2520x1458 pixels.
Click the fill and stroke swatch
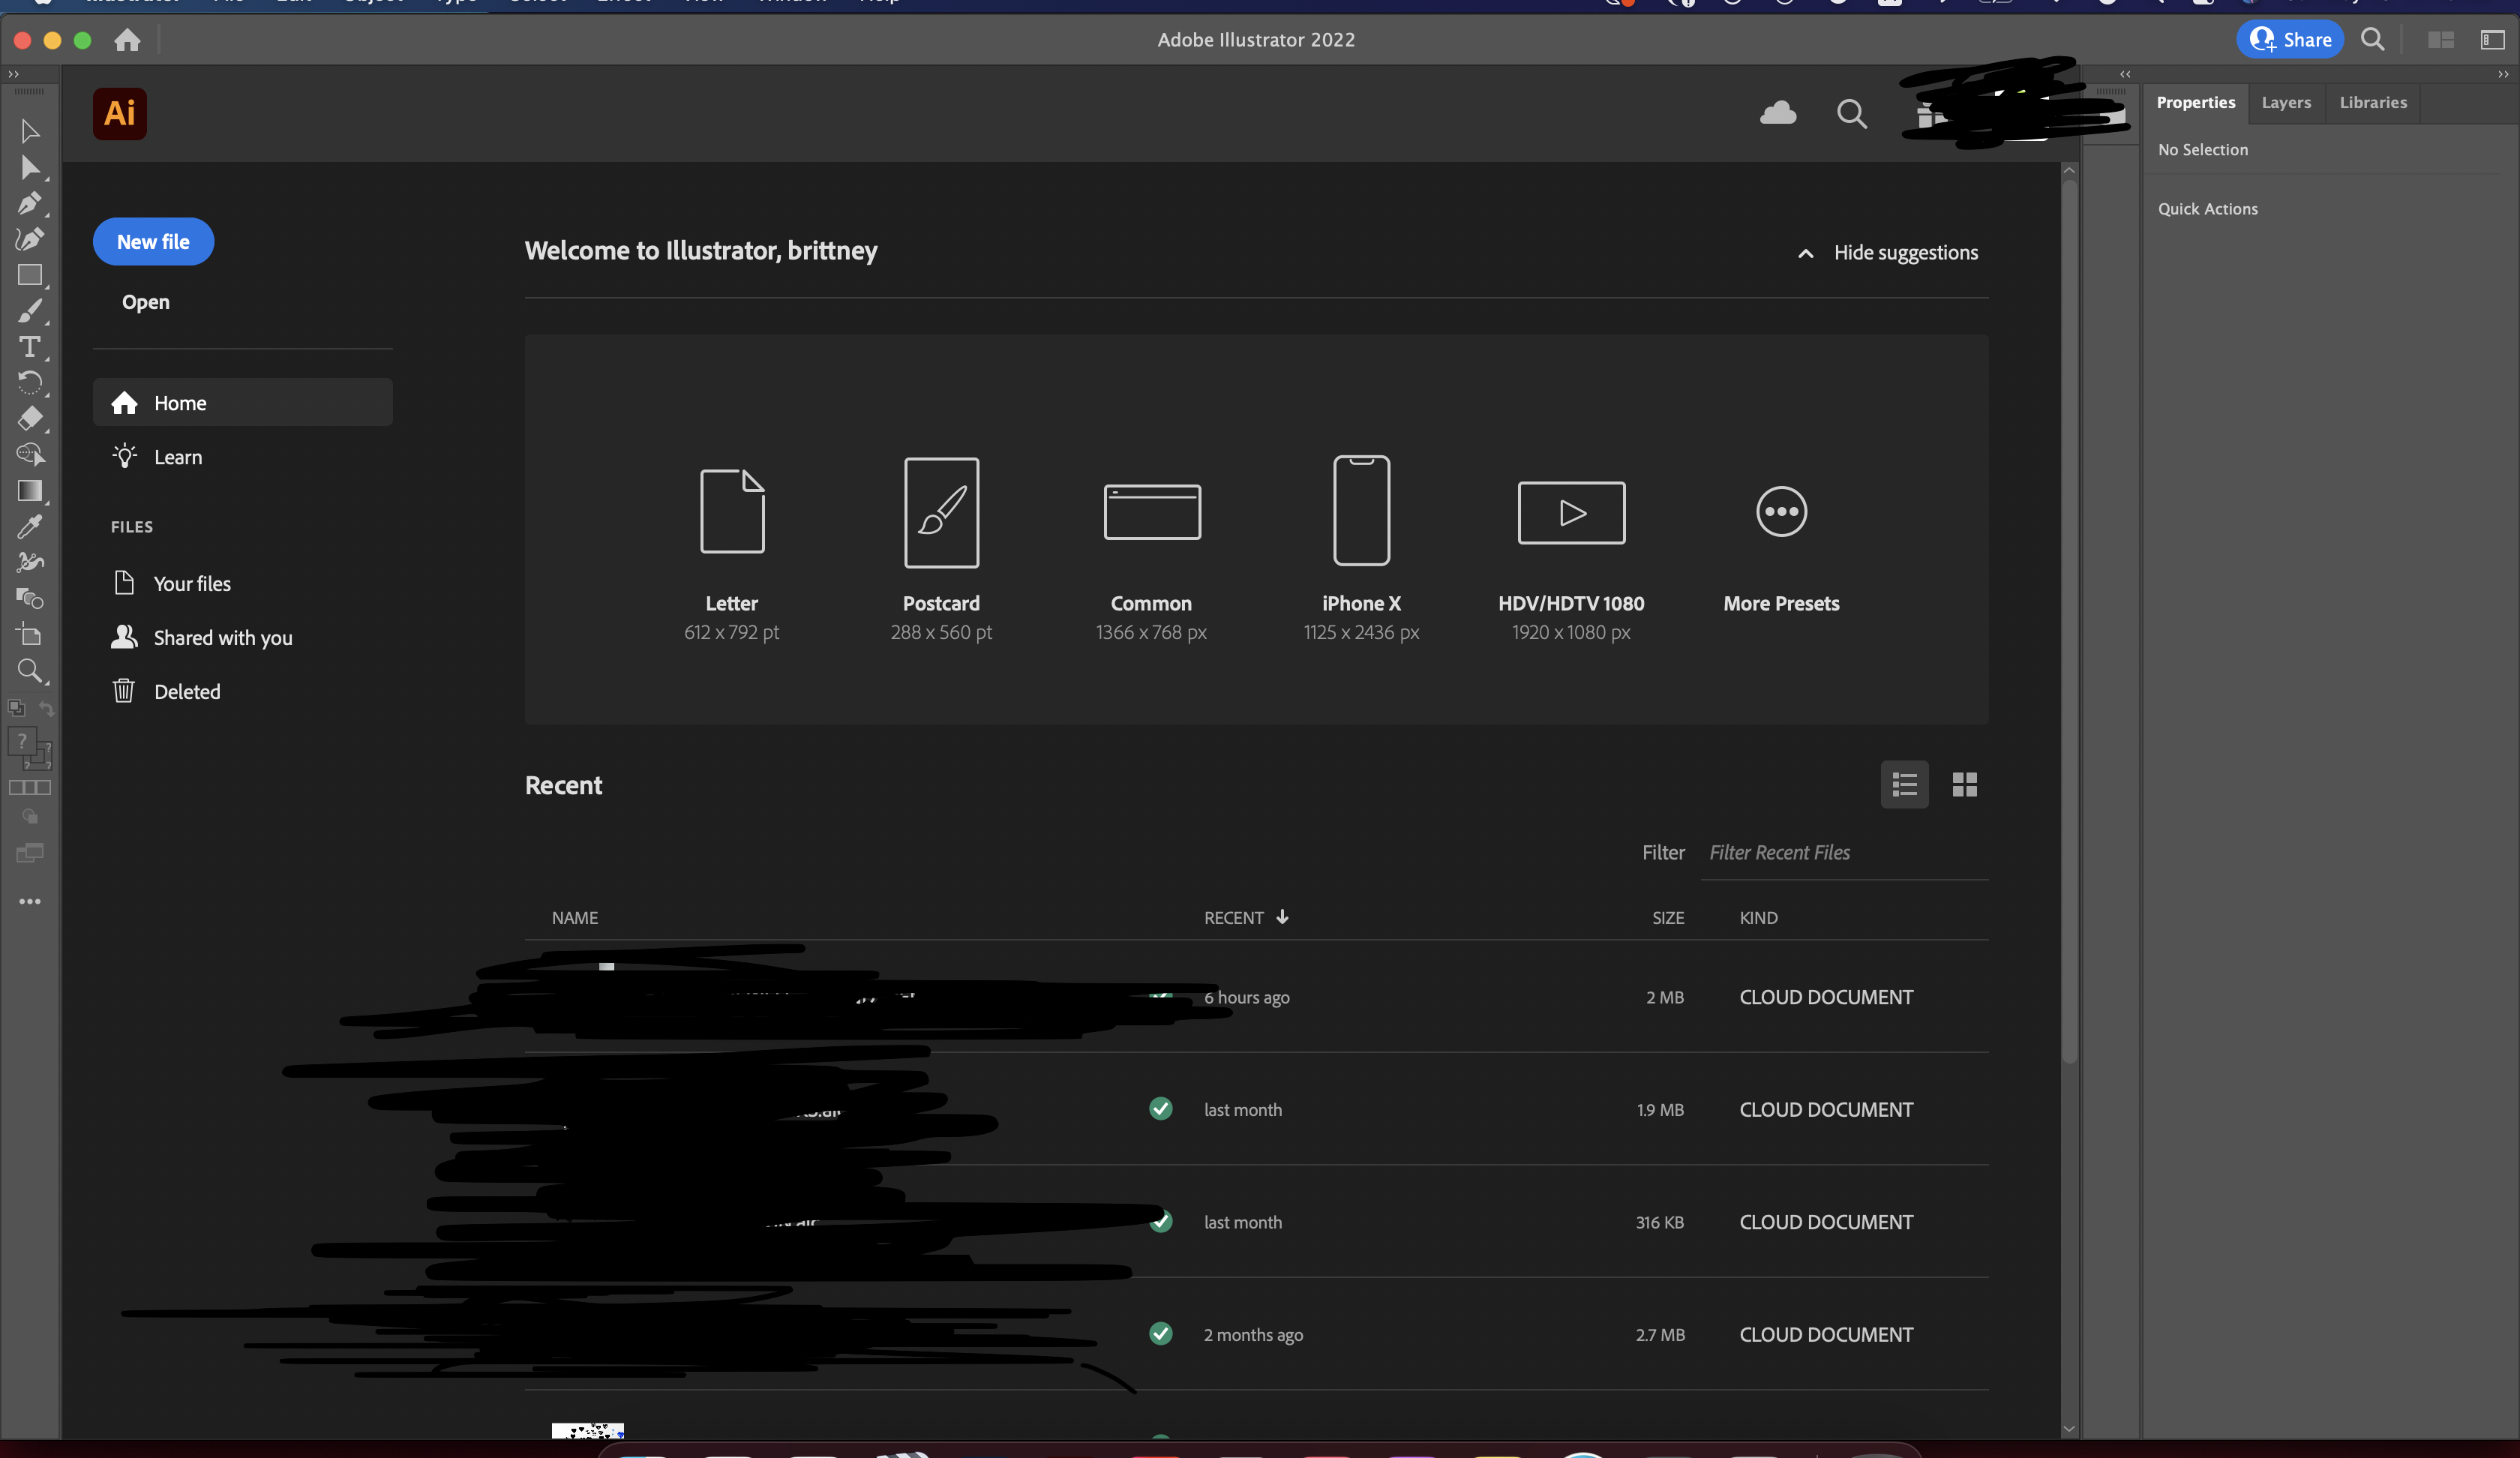coord(30,748)
